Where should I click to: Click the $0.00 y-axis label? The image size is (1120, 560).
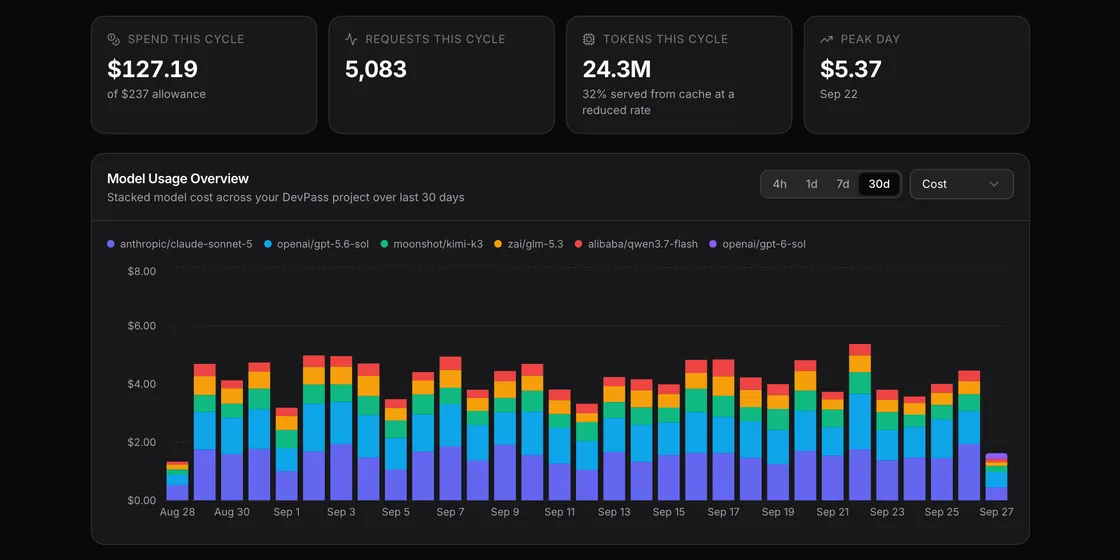coord(141,500)
